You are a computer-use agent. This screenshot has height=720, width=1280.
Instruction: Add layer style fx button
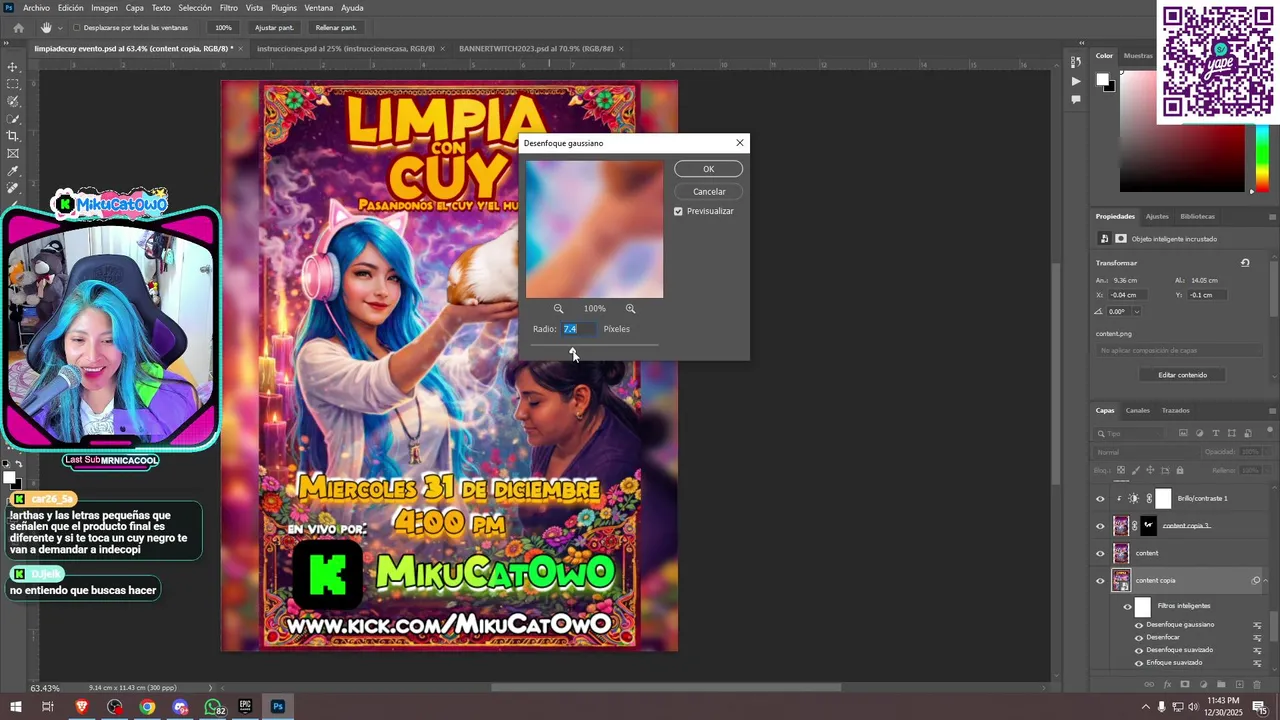tap(1167, 685)
